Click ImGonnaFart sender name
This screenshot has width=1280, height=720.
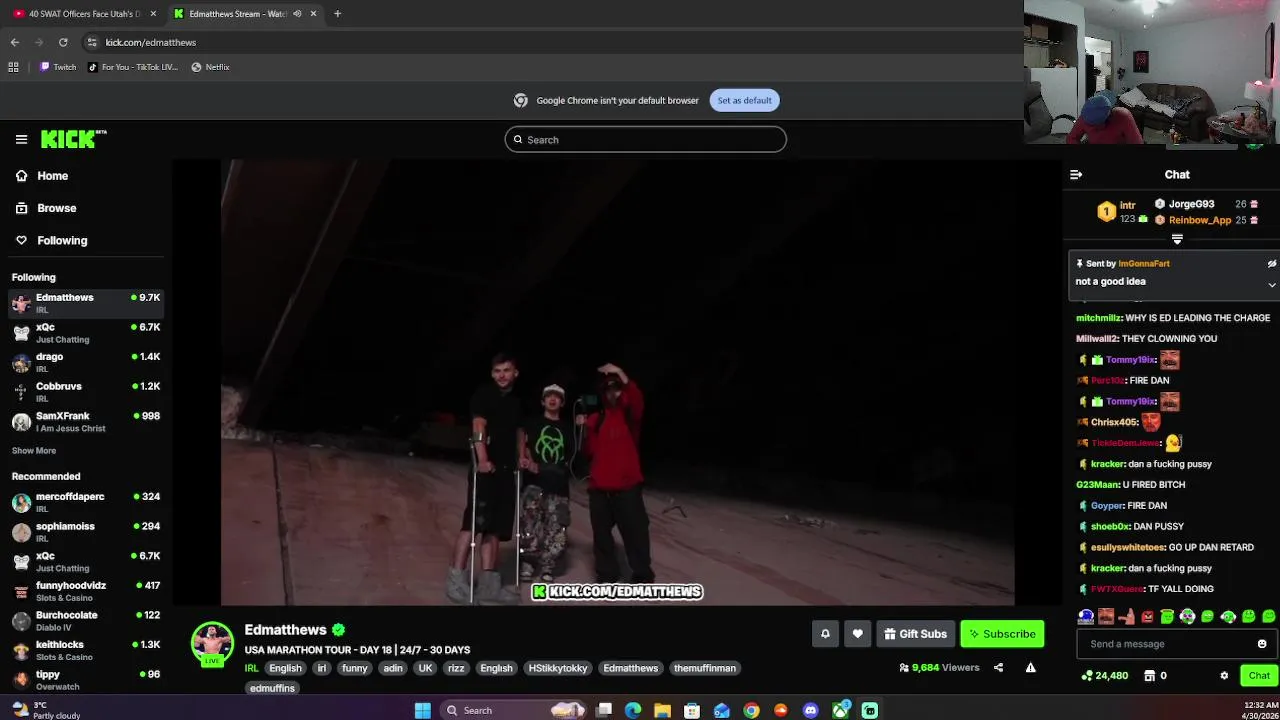coord(1143,264)
